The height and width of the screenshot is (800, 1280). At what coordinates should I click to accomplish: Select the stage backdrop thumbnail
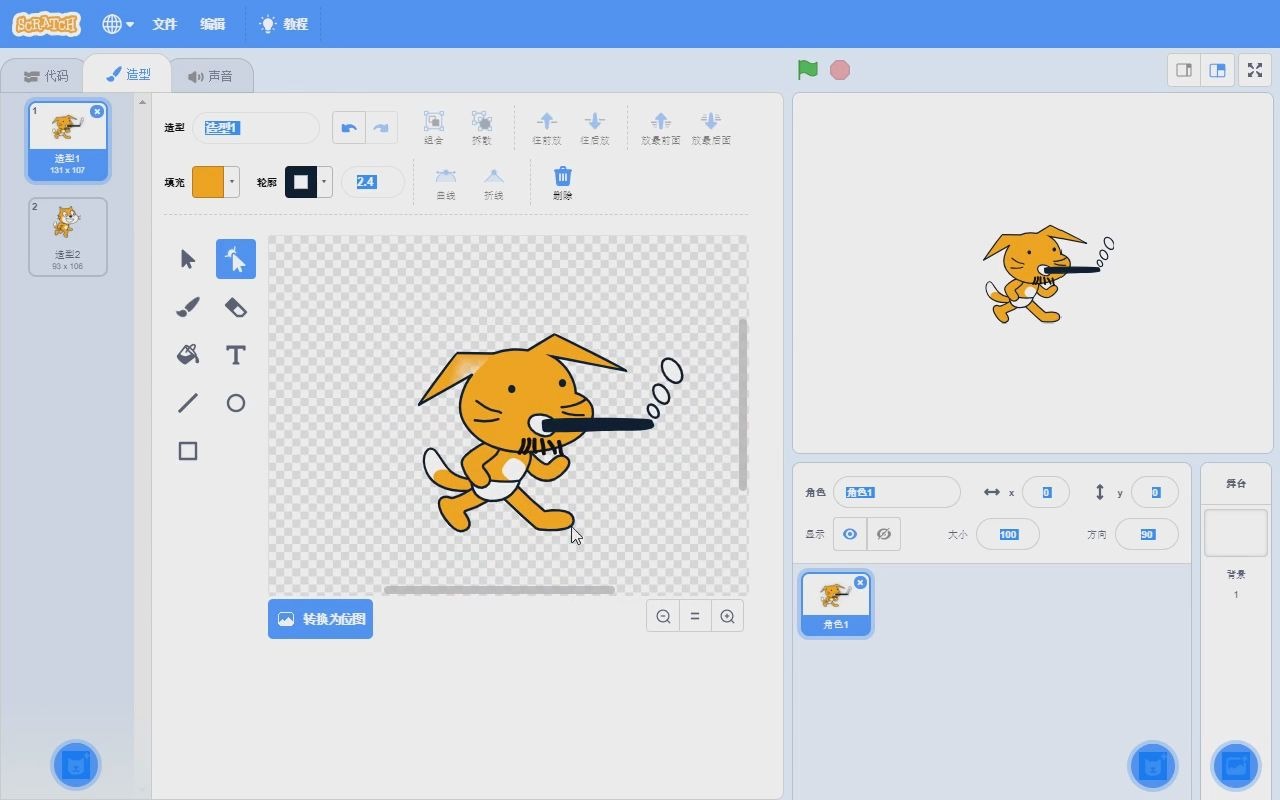click(1236, 532)
